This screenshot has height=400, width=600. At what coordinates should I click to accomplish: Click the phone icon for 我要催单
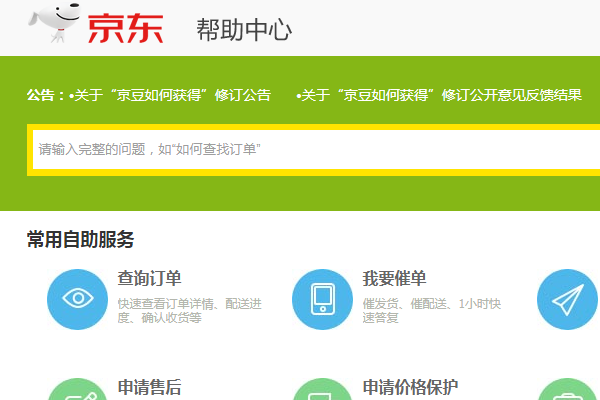point(323,299)
